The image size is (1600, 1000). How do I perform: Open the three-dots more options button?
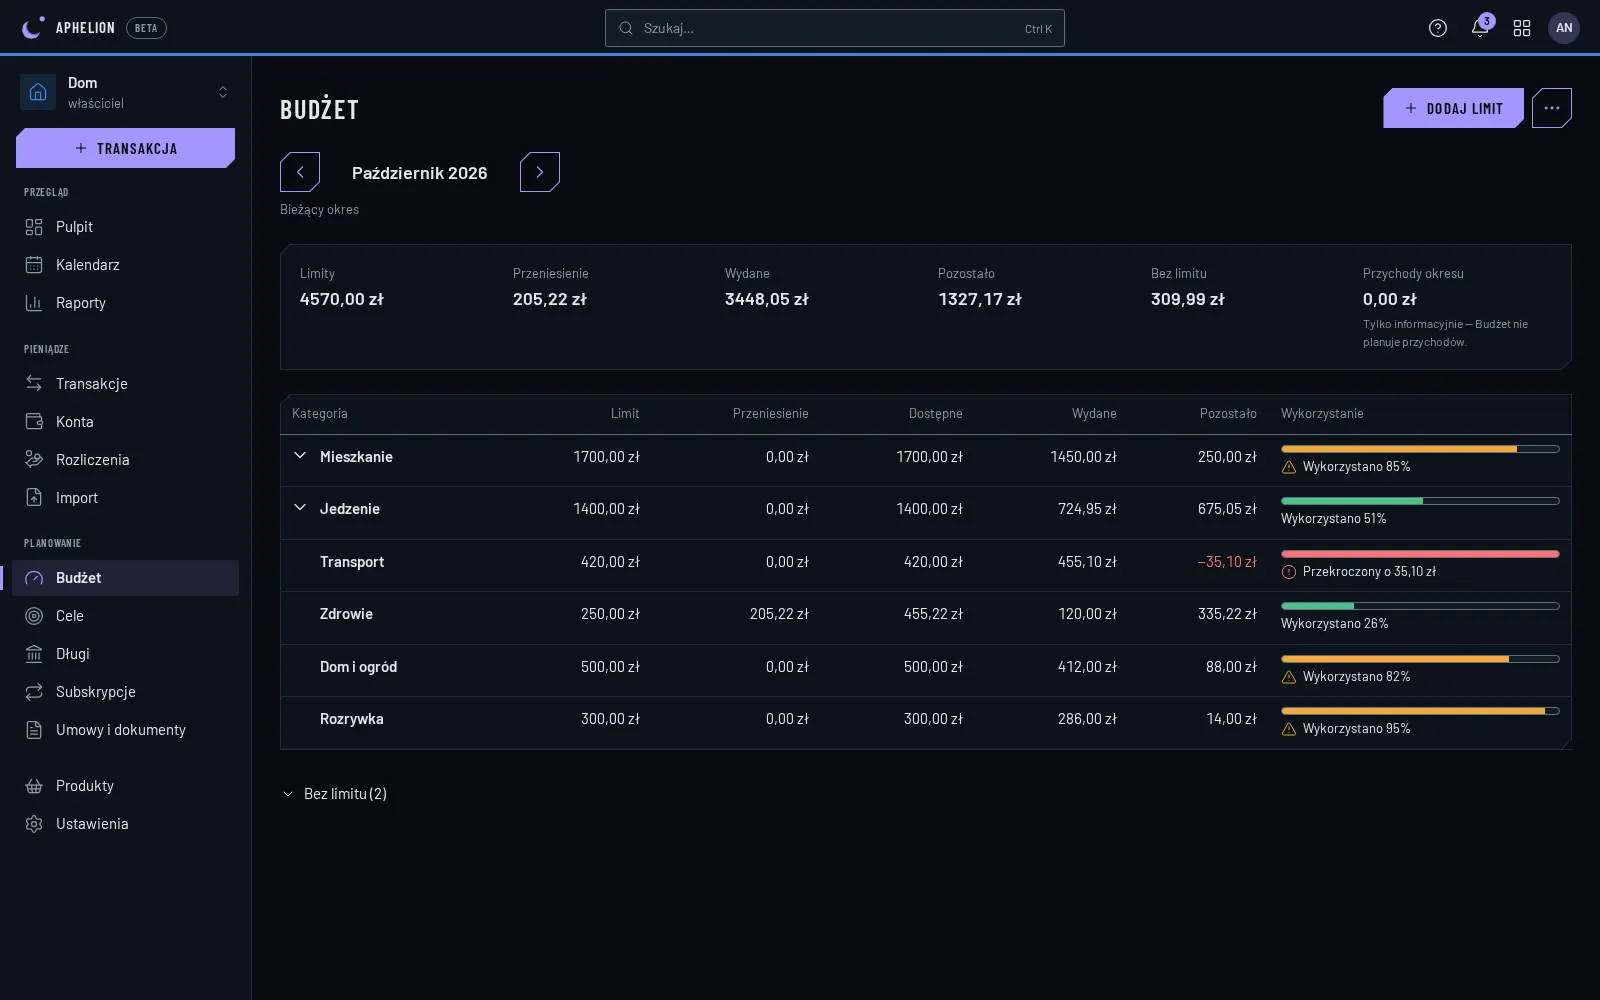point(1552,108)
